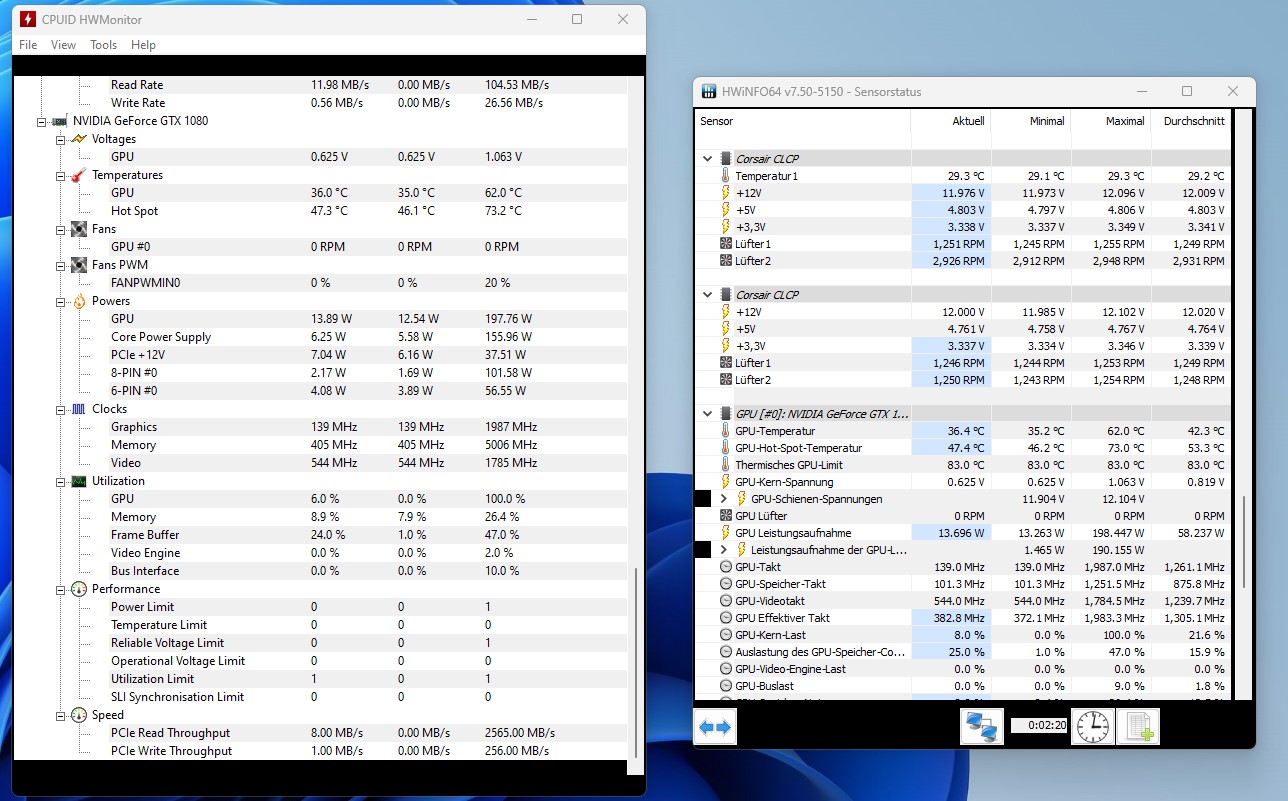The width and height of the screenshot is (1288, 801).
Task: Open the View menu in HWMonitor
Action: (63, 45)
